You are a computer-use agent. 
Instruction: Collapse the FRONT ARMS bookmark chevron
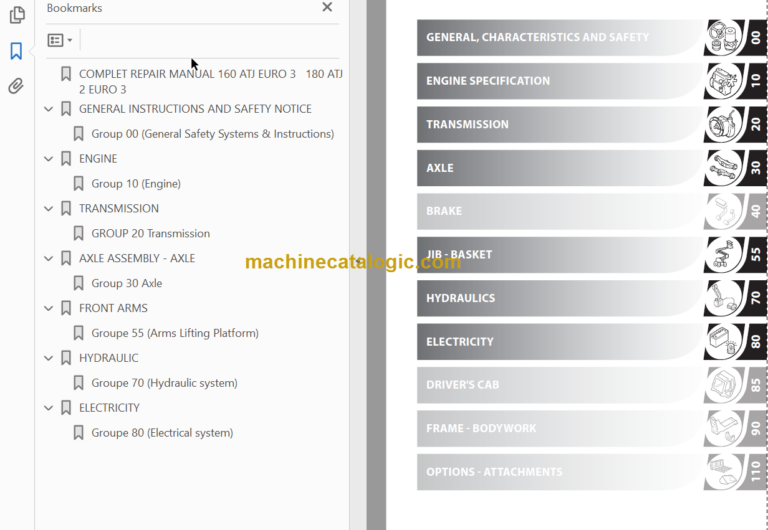point(48,308)
